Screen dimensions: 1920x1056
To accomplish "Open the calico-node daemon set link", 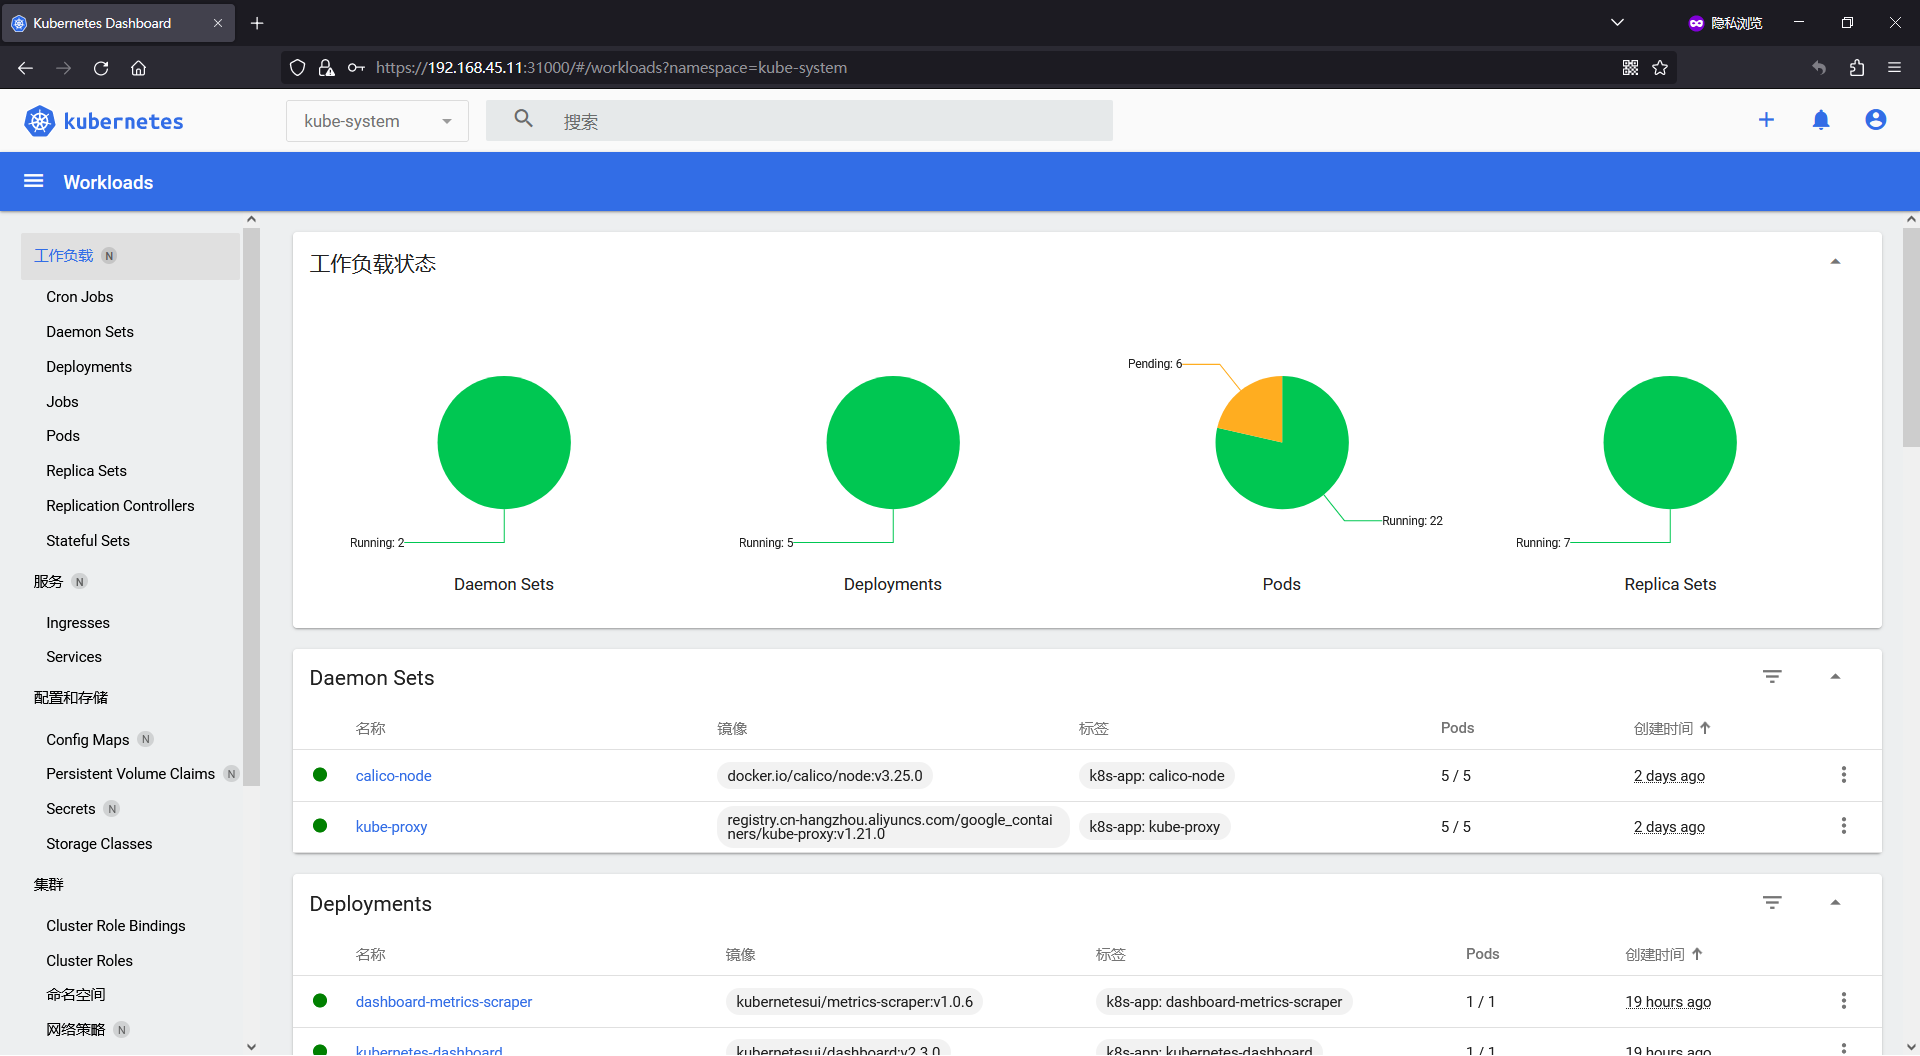I will pos(393,776).
